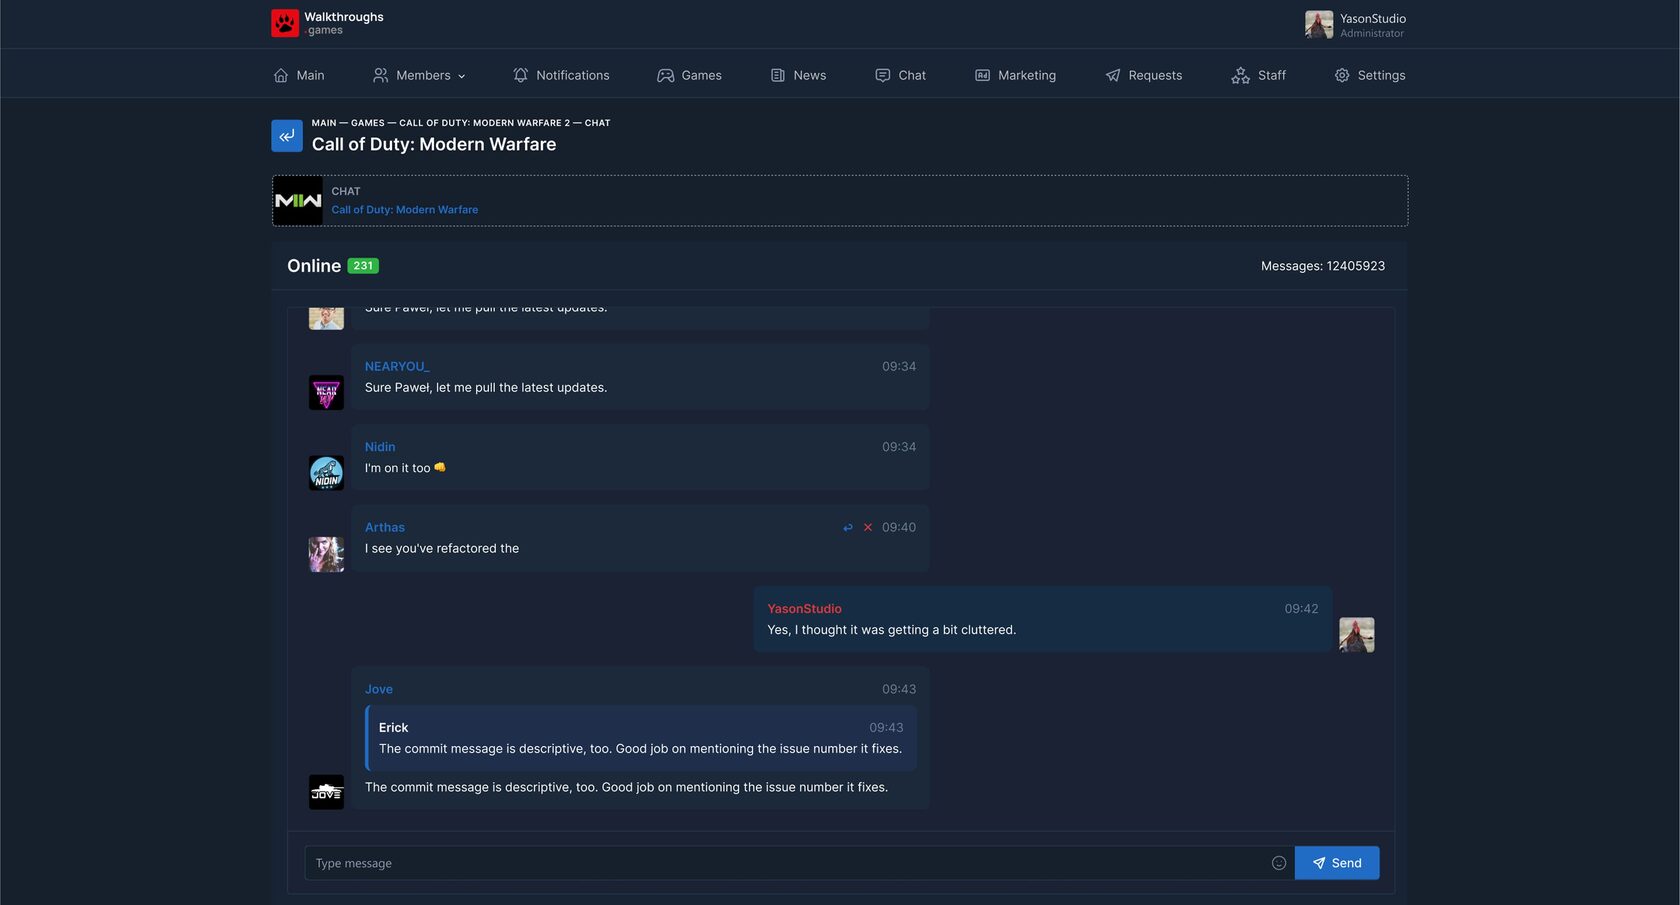Open the Call of Duty: Modern Warfare chat link
Viewport: 1680px width, 905px height.
click(405, 210)
